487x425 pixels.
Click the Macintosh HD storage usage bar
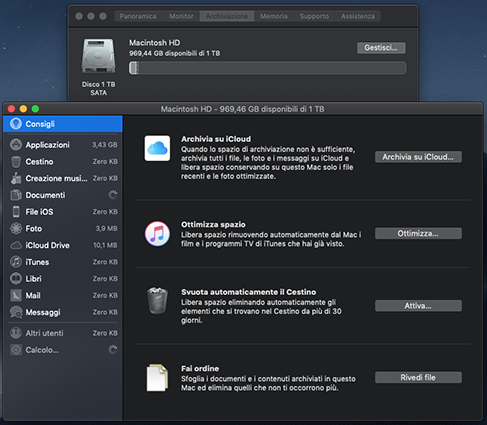point(267,68)
